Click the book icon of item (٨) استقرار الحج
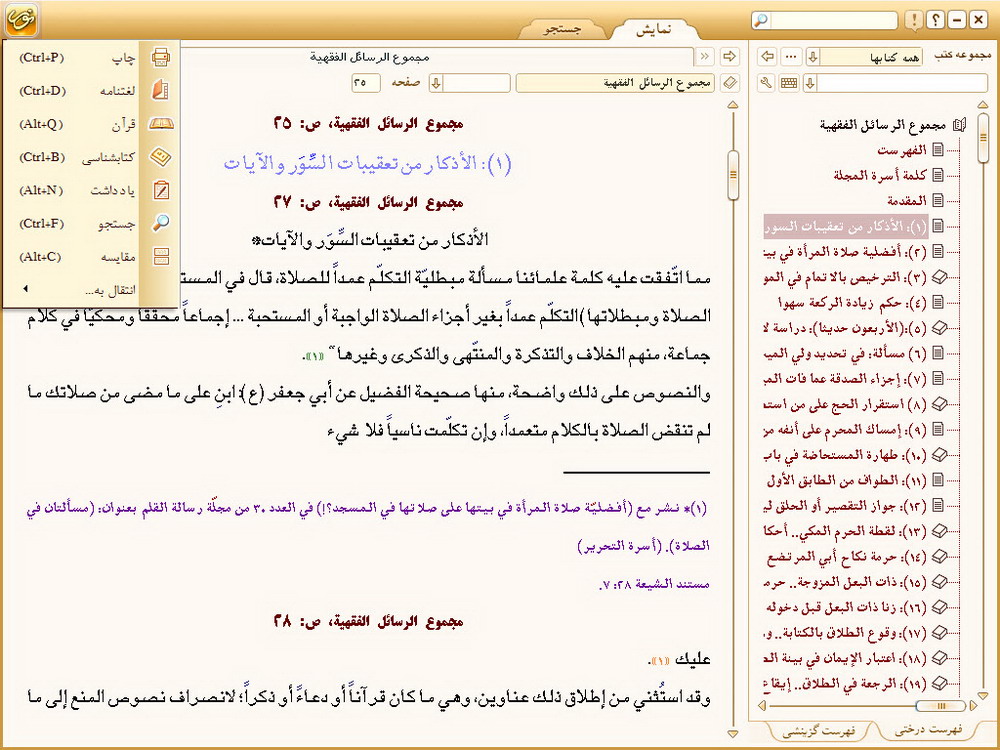 point(939,404)
